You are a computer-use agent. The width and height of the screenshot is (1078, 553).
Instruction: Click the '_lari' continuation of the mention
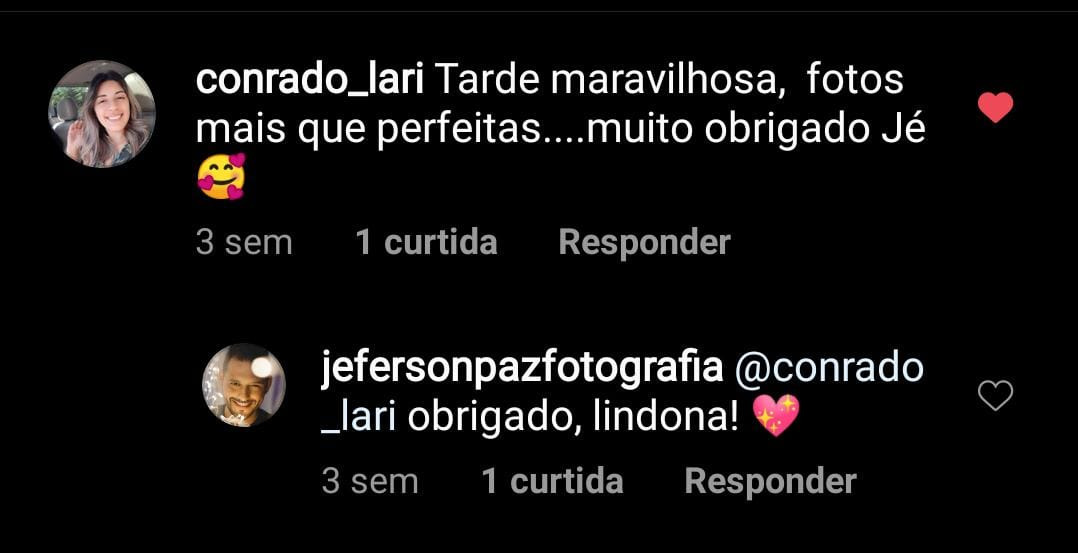[358, 418]
